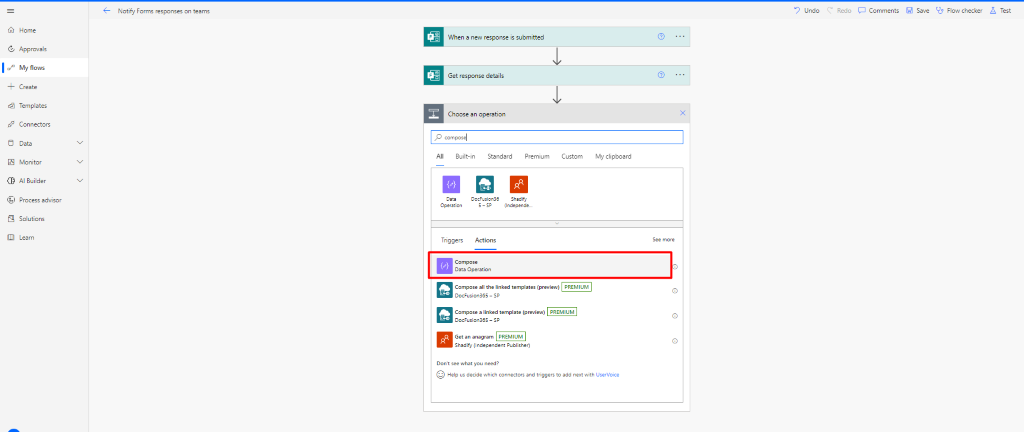Viewport: 1024px width, 432px height.
Task: Close the Choose an operation panel
Action: click(683, 114)
